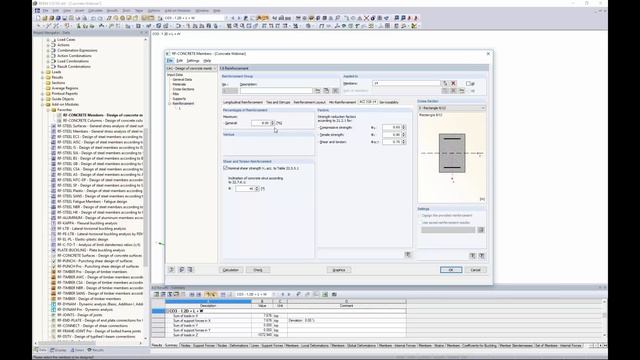Click the Graphics button
This screenshot has height=360, width=640.
339,270
